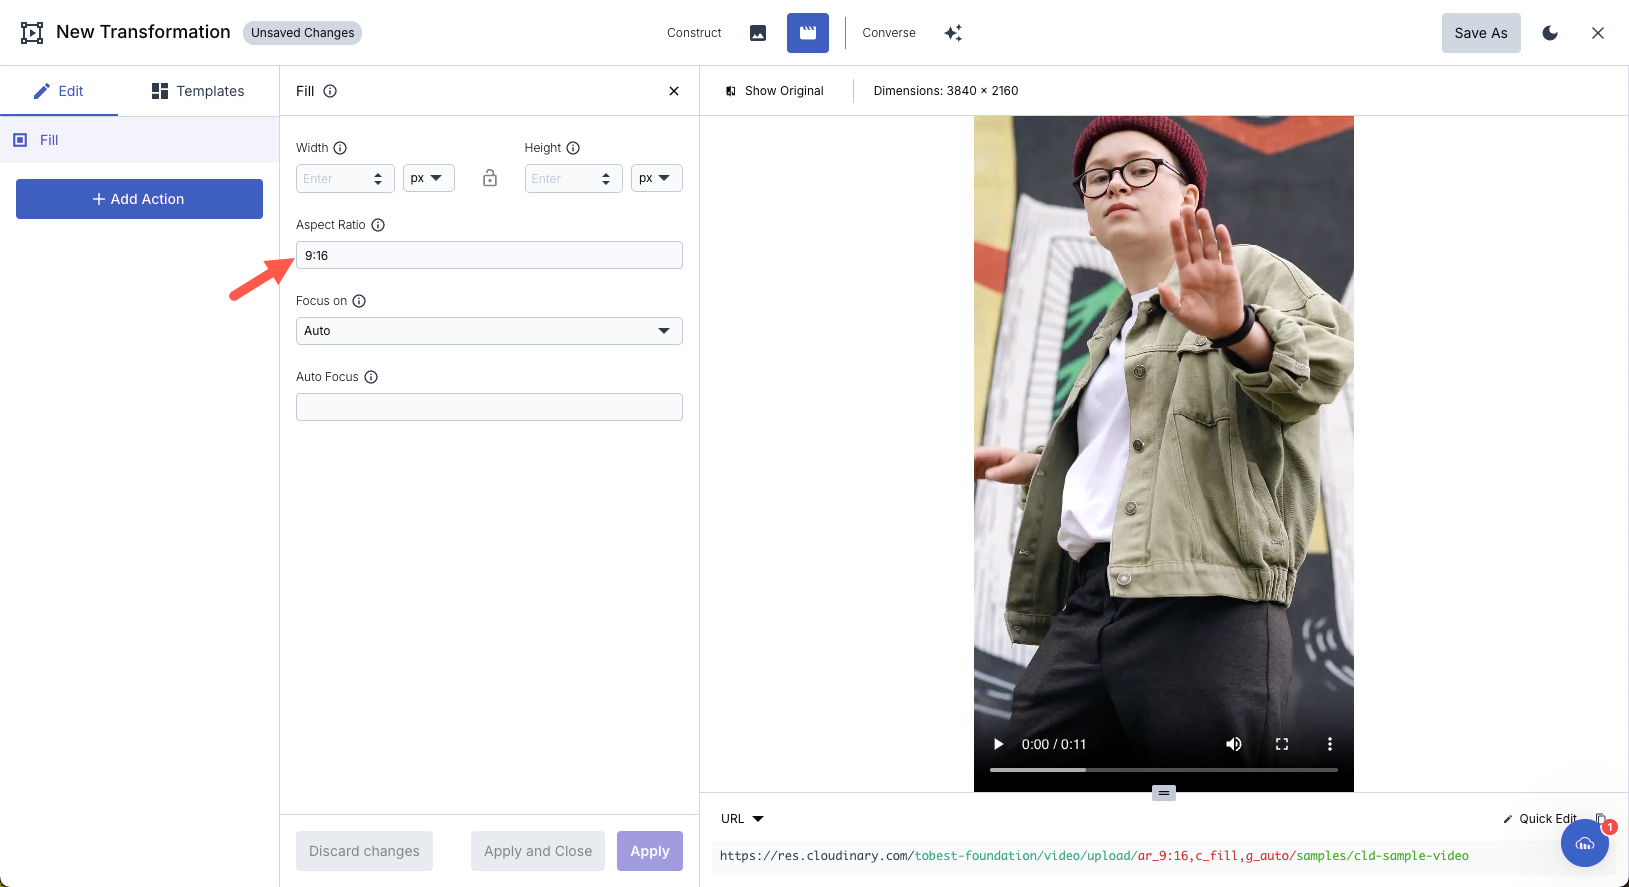Screen dimensions: 1629x887
Task: Toggle the aspect lock icon
Action: pos(490,178)
